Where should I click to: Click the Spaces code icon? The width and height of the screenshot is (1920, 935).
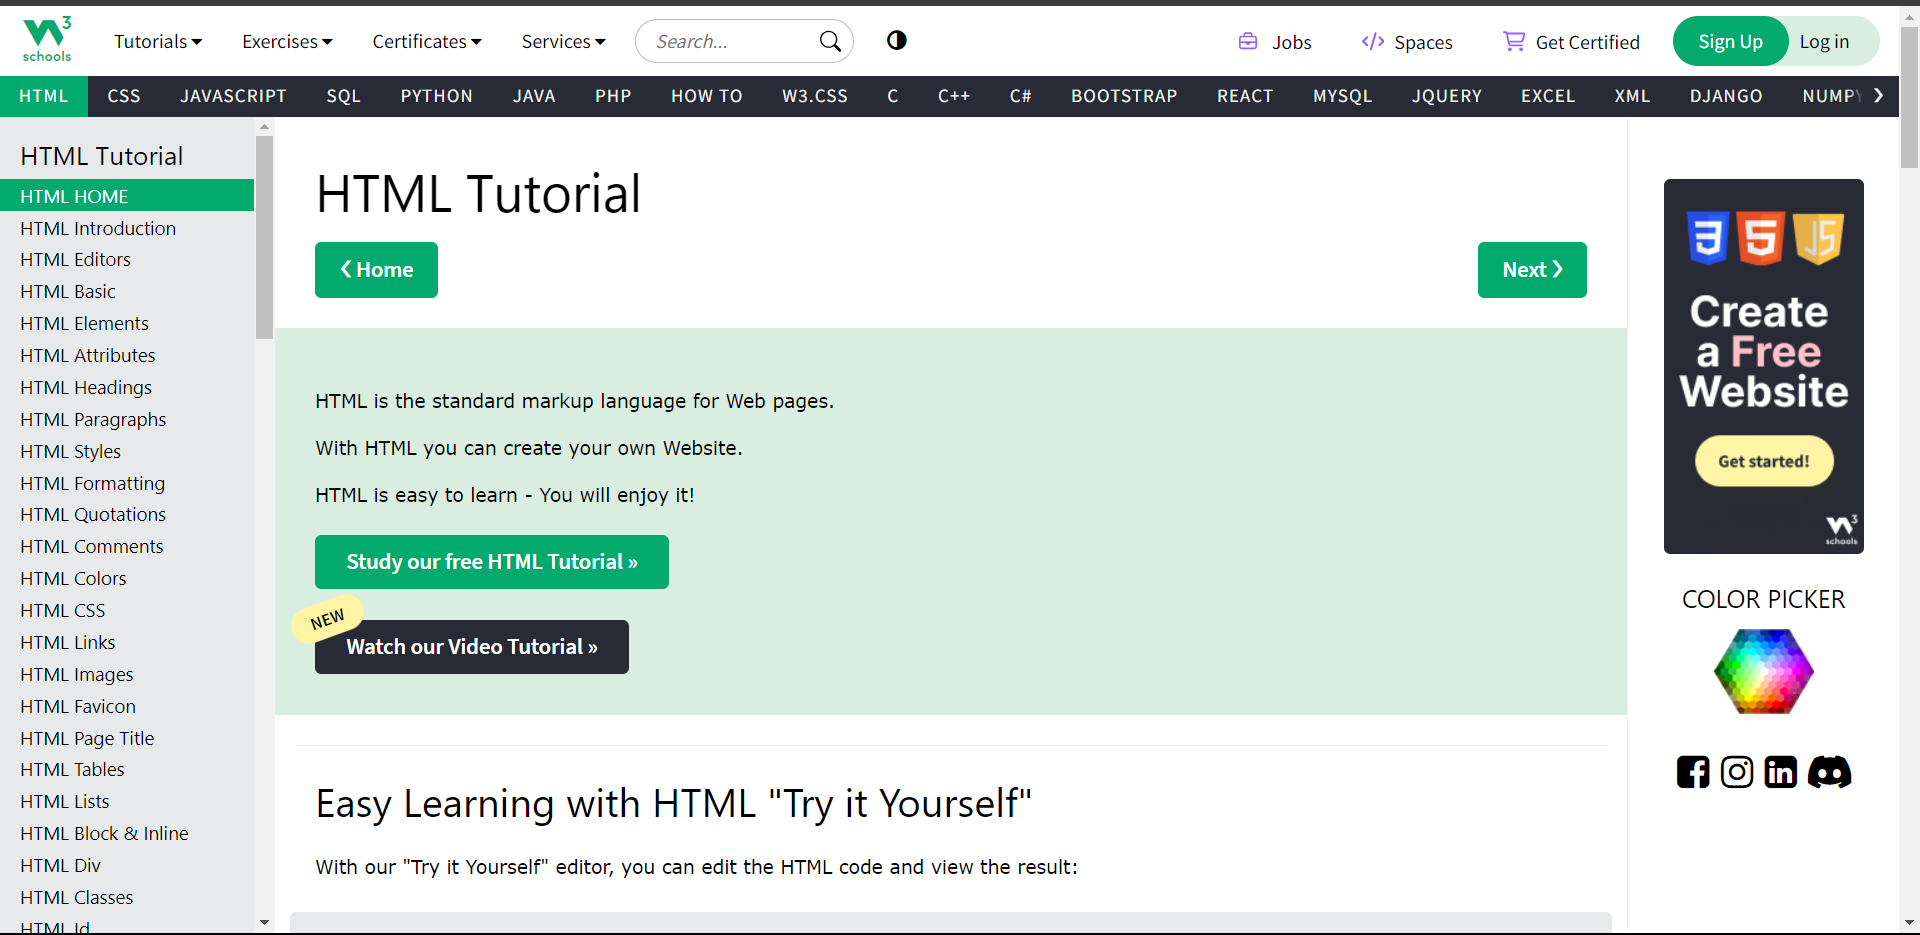click(1372, 41)
